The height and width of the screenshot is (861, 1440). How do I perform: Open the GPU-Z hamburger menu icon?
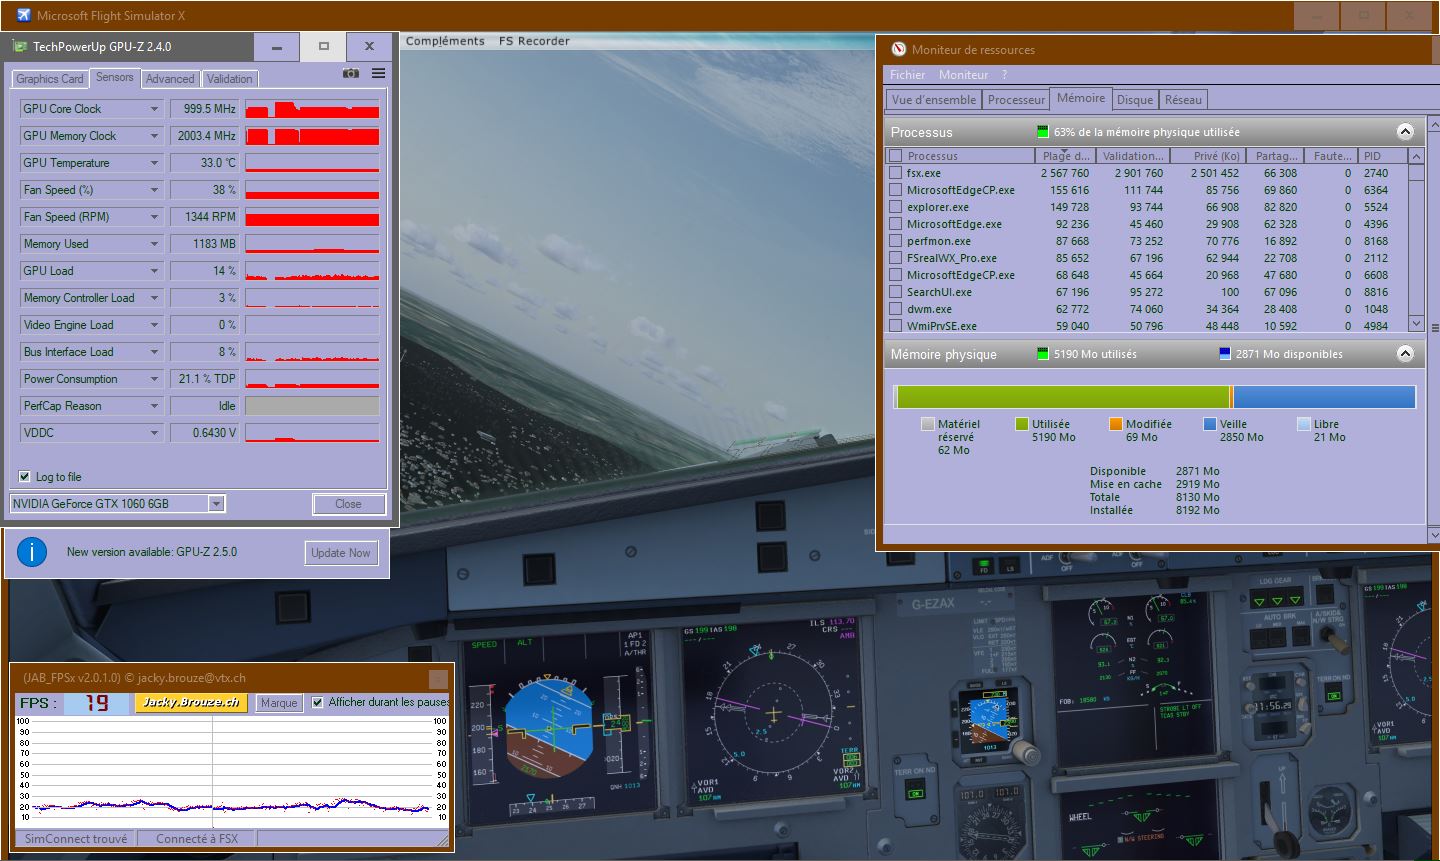[x=379, y=73]
